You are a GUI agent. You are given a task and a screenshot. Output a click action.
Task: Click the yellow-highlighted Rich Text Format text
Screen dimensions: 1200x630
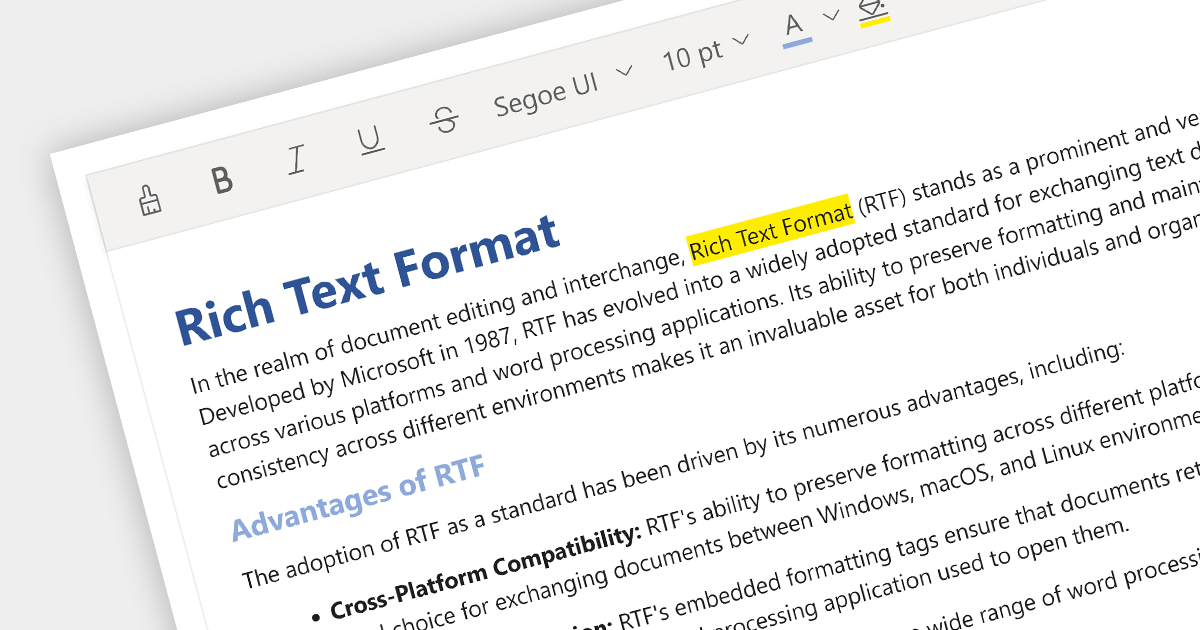(770, 228)
